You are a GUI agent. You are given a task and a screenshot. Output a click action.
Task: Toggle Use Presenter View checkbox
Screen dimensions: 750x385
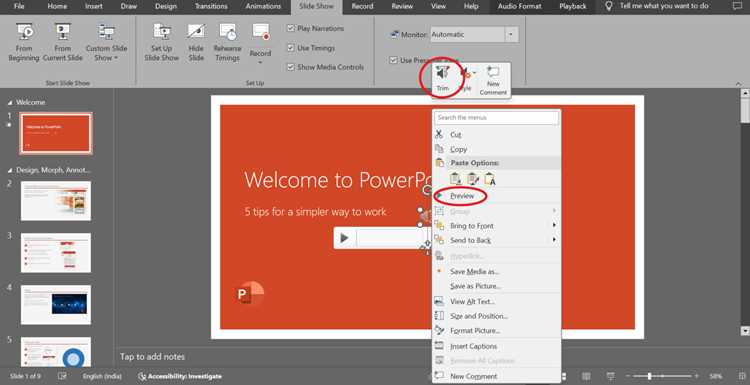tap(393, 60)
